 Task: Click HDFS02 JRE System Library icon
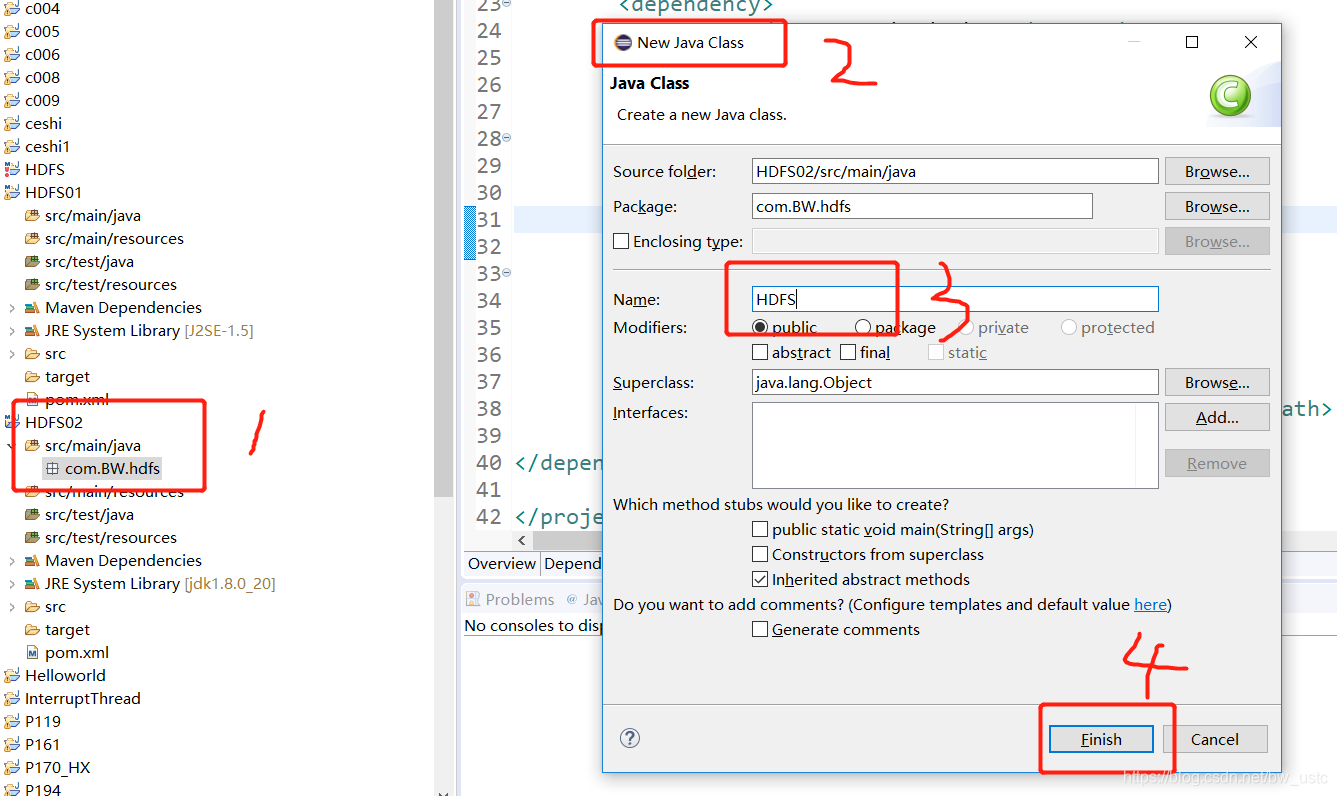coord(32,583)
